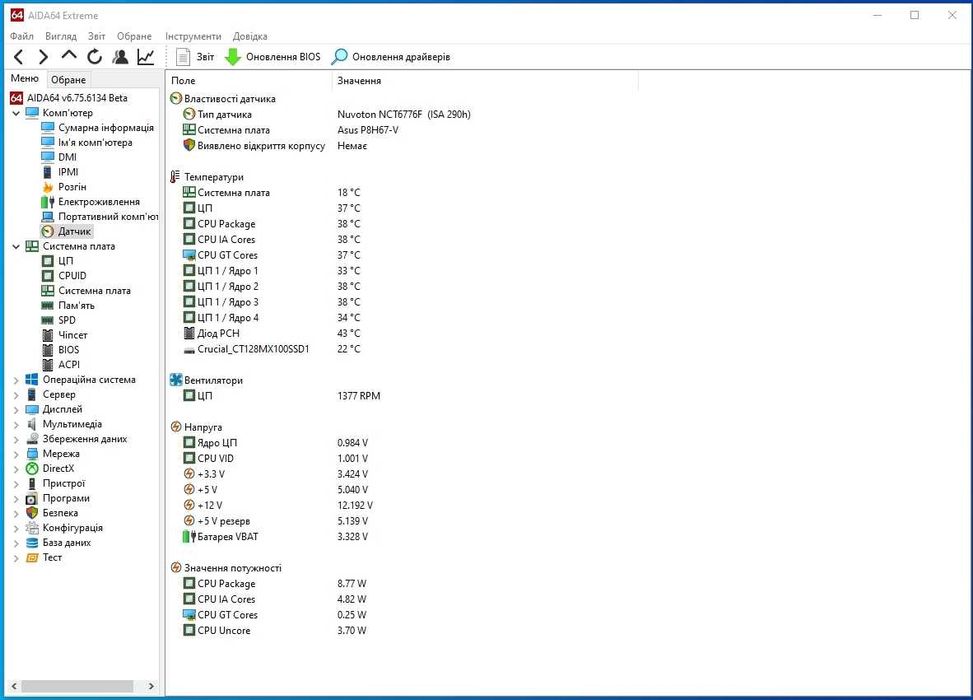
Task: Expand the Збереження даних node
Action: coord(16,439)
